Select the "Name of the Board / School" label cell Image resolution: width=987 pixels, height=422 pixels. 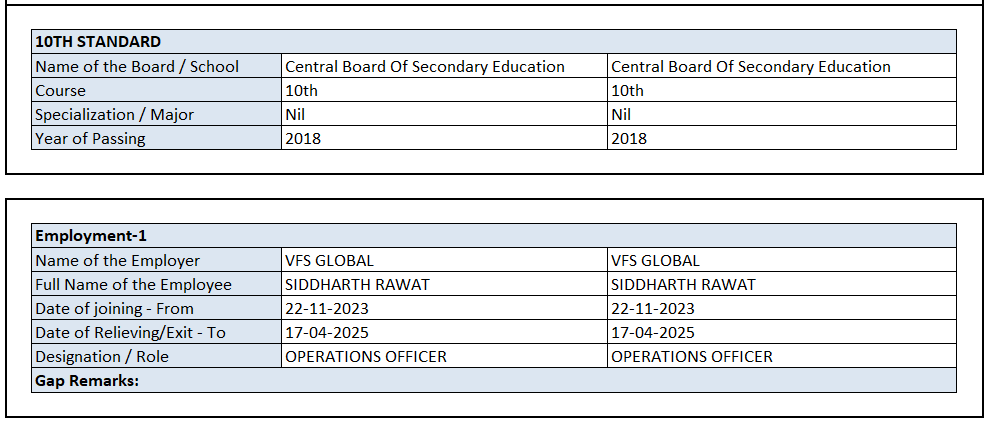(x=137, y=66)
